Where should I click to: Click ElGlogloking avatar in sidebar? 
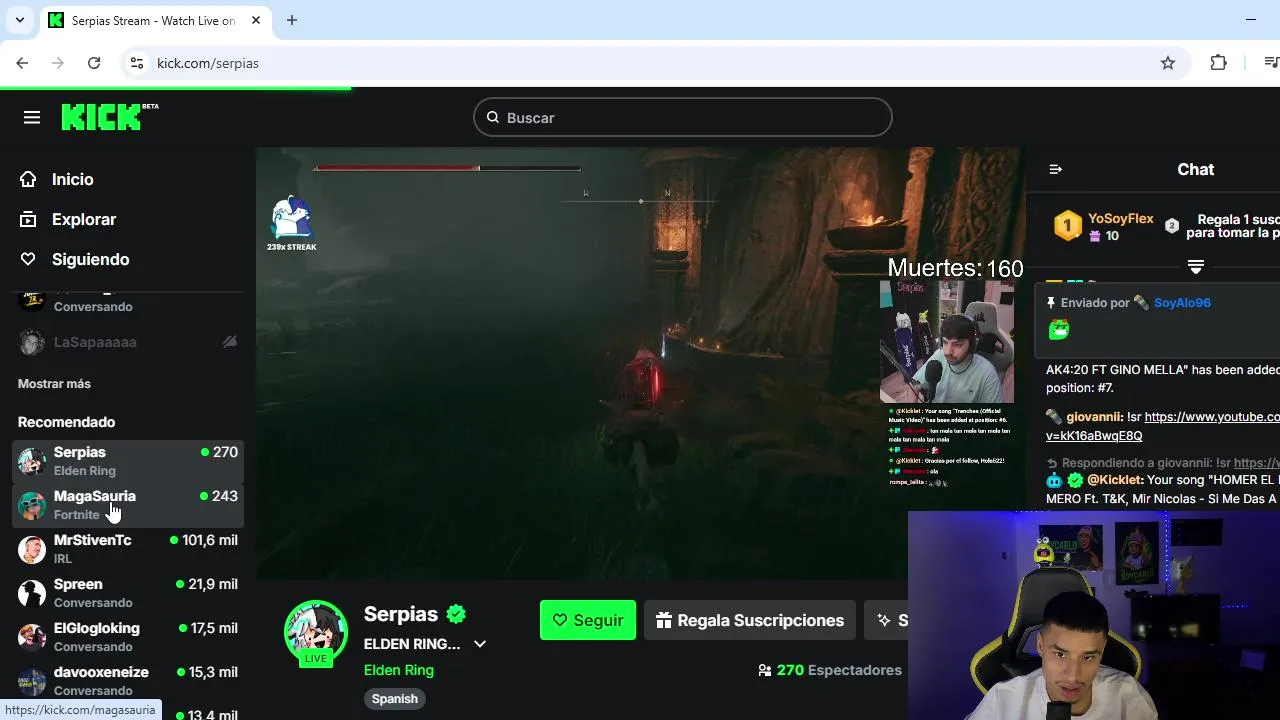tap(32, 638)
